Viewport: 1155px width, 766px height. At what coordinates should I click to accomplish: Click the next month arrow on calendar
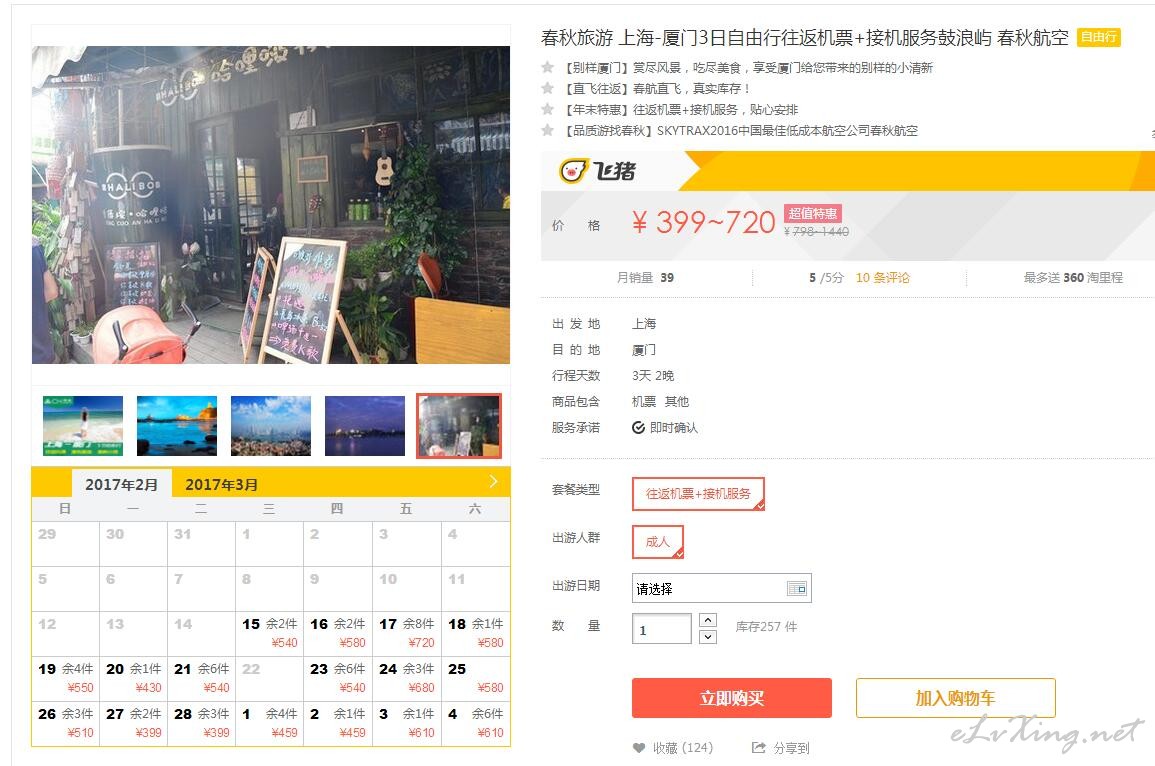pyautogui.click(x=494, y=482)
